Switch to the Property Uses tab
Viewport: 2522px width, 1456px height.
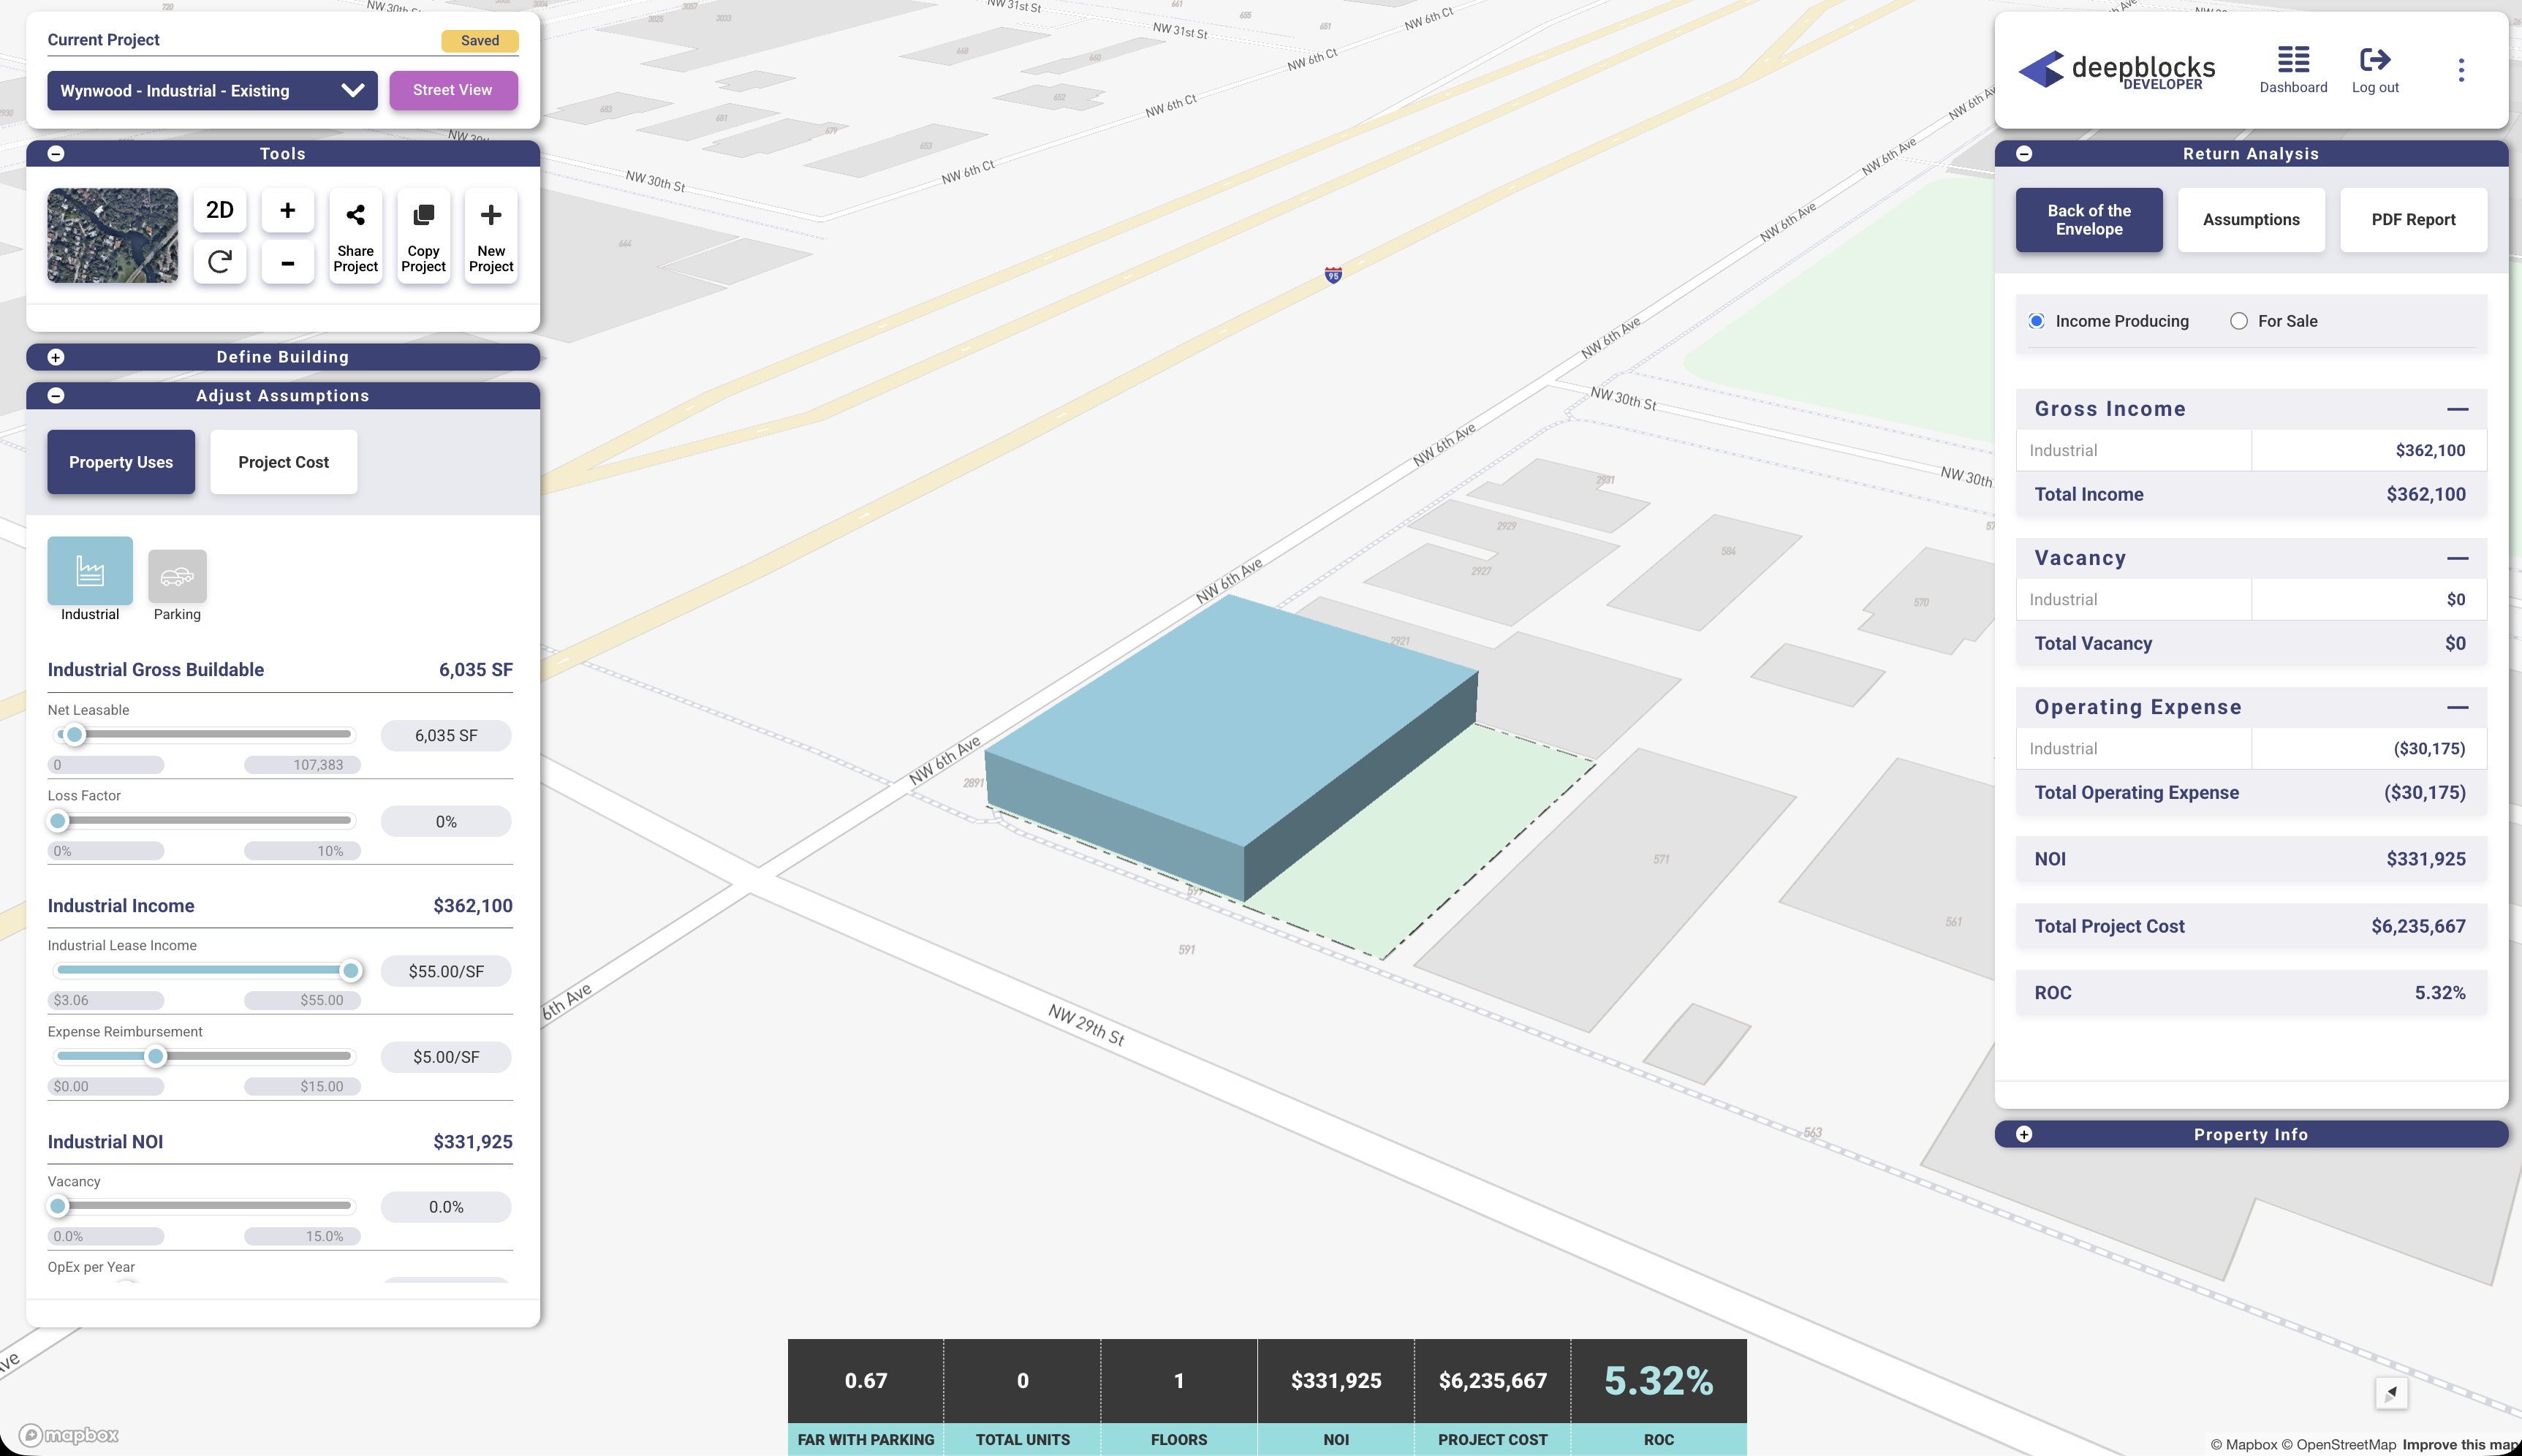pyautogui.click(x=121, y=462)
